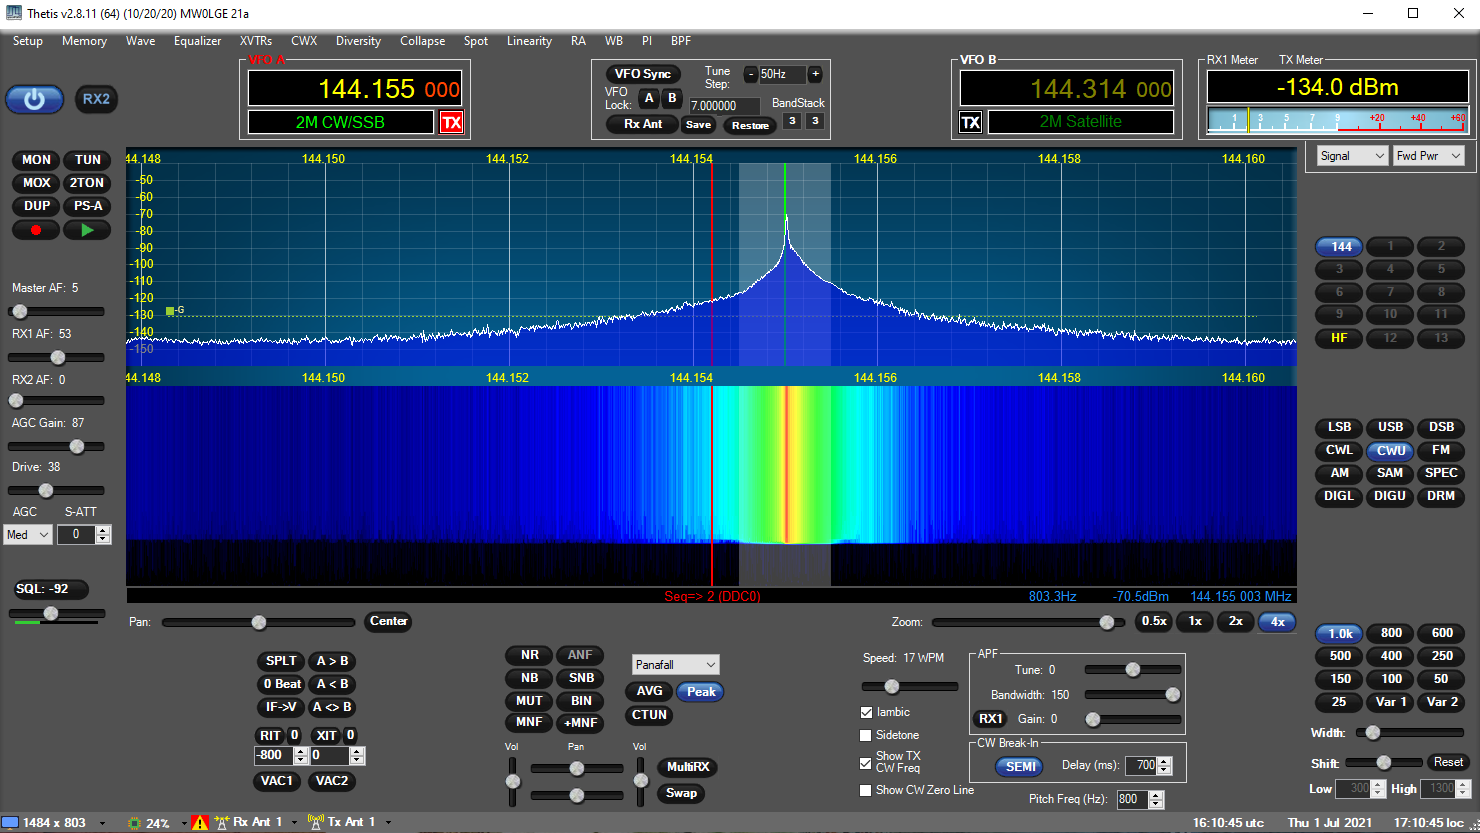Click the Swap button

point(681,793)
